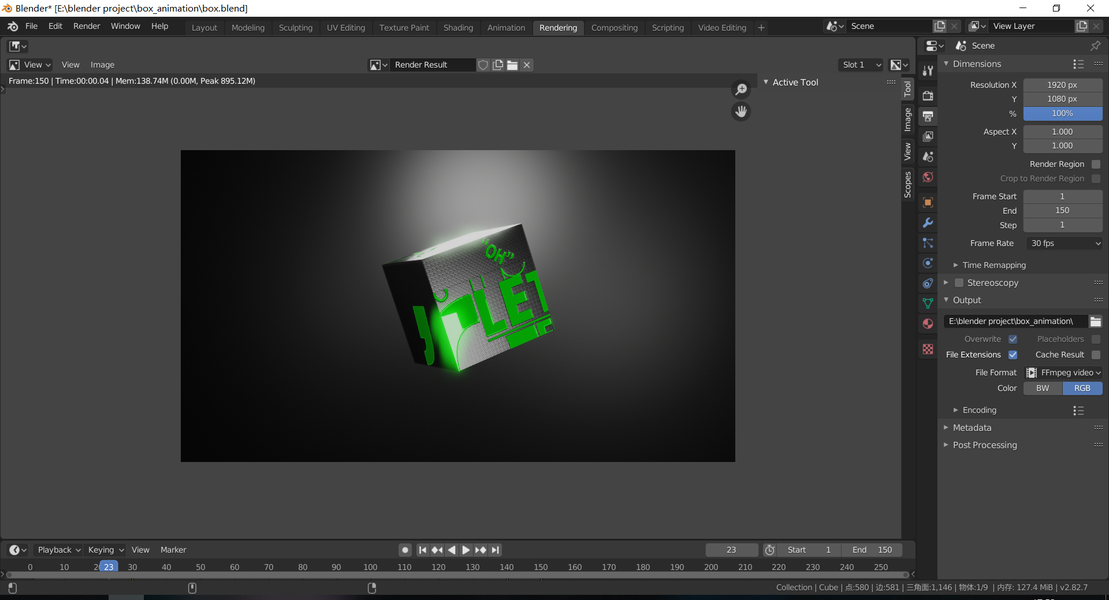This screenshot has width=1109, height=600.
Task: Open the Render properties tab
Action: click(928, 96)
